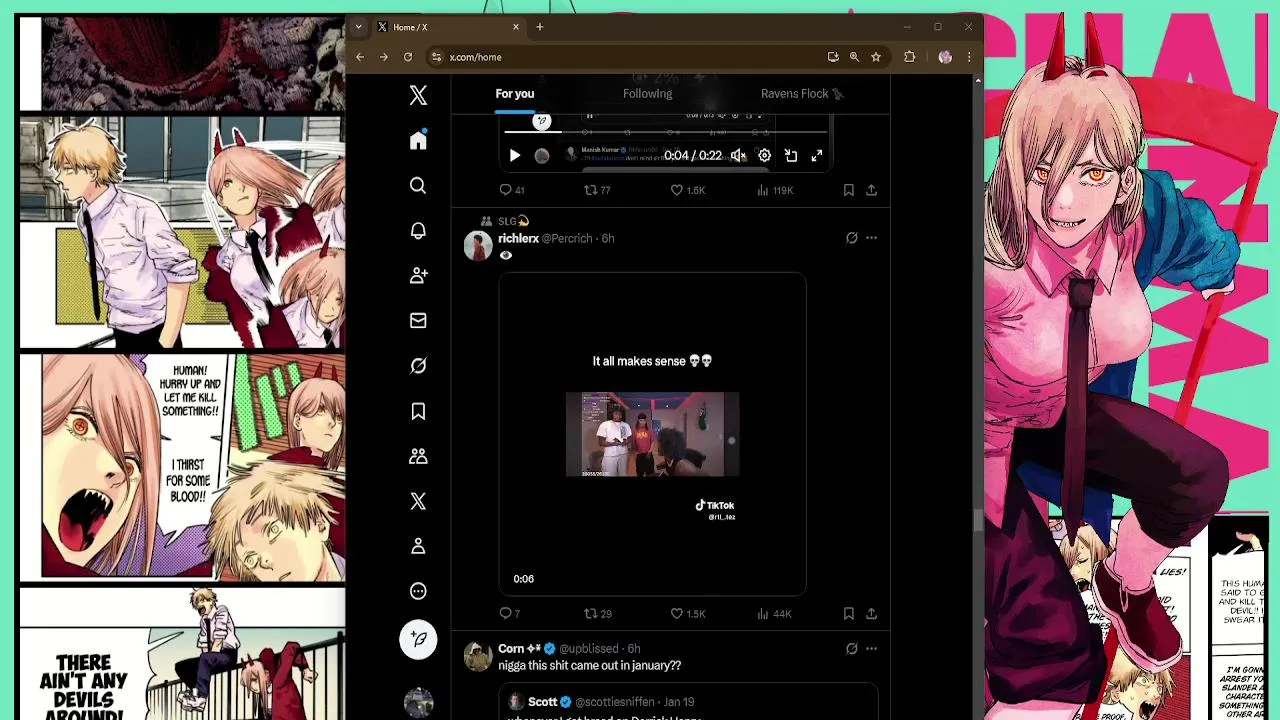This screenshot has height=720, width=1280.
Task: Open Corn's profile name link
Action: (x=521, y=648)
